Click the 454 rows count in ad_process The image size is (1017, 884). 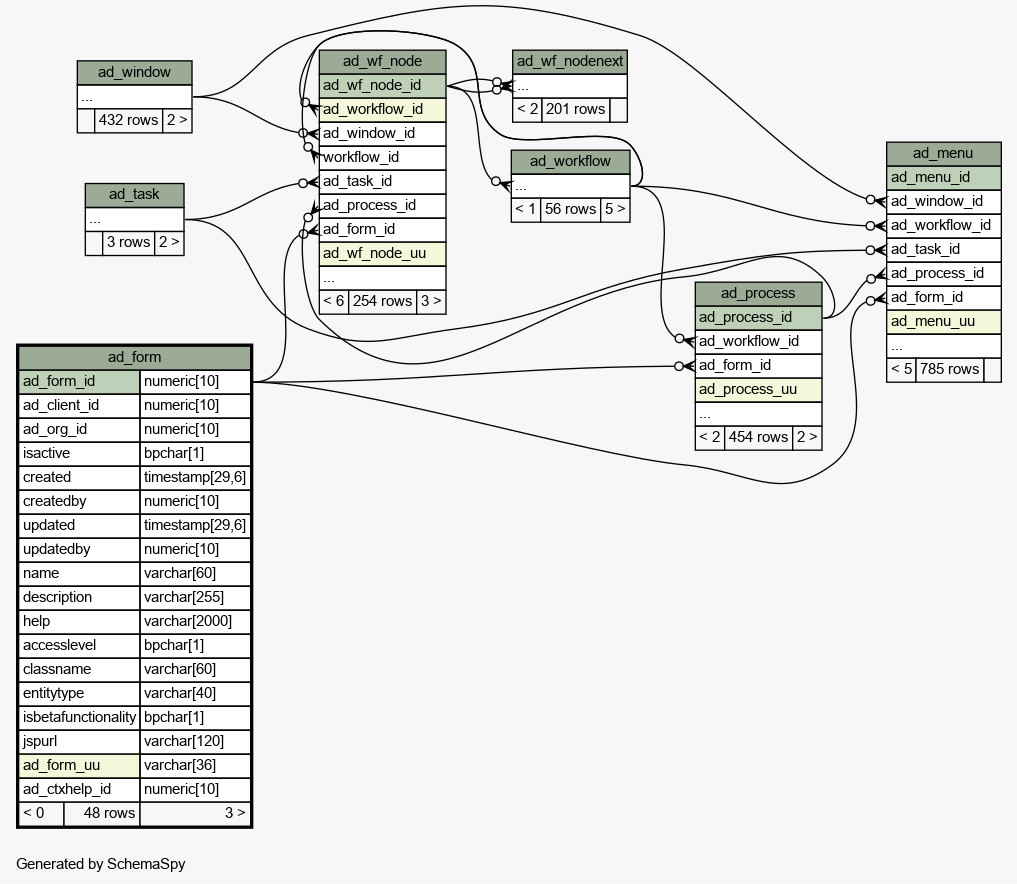point(758,437)
